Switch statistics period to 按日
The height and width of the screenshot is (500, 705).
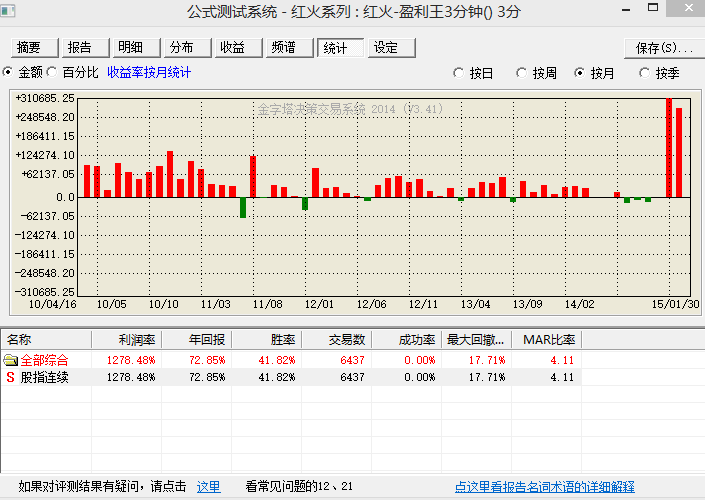click(x=459, y=73)
